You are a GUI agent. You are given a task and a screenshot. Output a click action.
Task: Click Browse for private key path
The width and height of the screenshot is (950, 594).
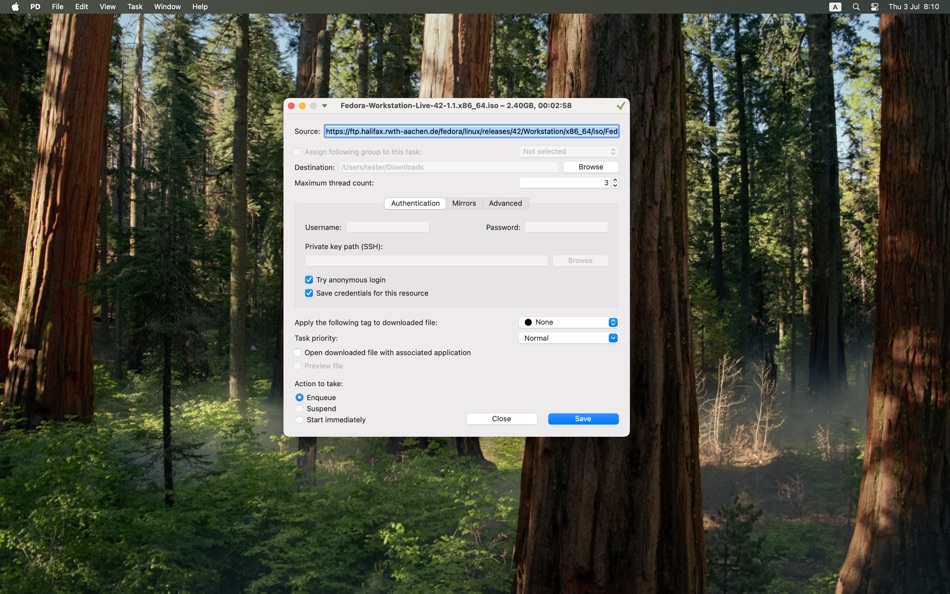point(580,261)
